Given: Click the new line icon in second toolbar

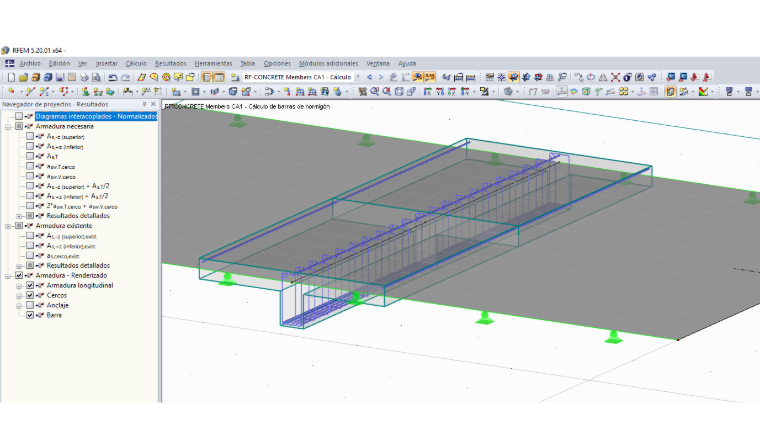Looking at the screenshot, I should [31, 91].
